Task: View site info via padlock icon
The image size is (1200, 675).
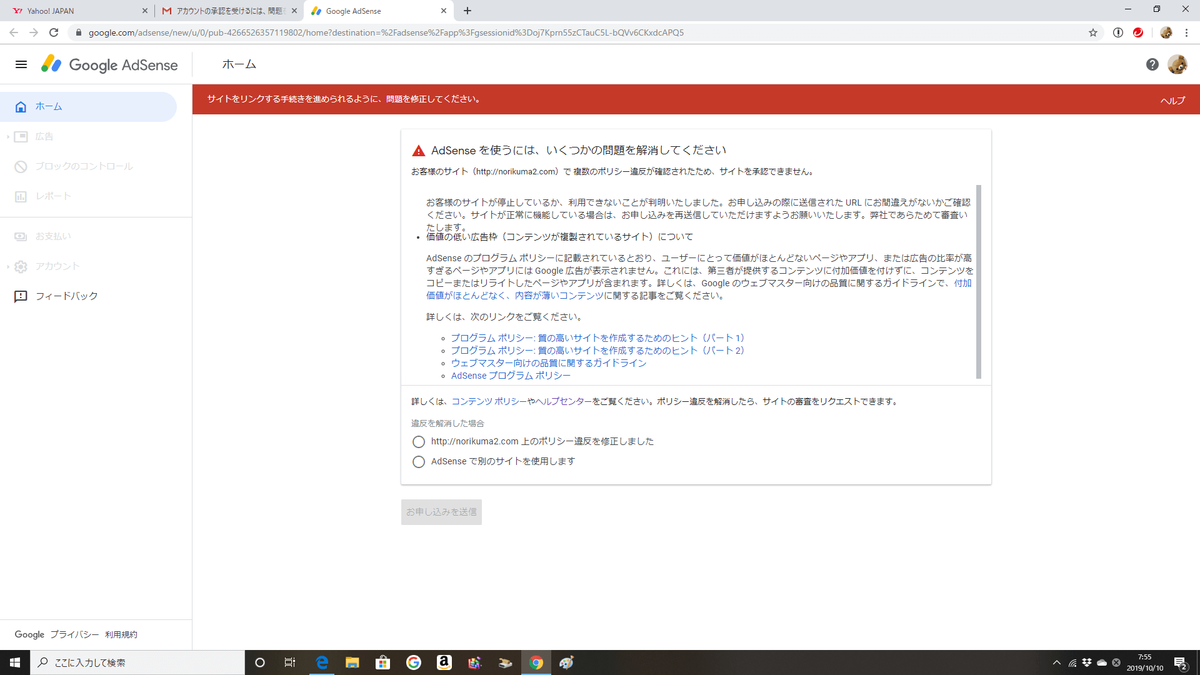Action: point(79,32)
